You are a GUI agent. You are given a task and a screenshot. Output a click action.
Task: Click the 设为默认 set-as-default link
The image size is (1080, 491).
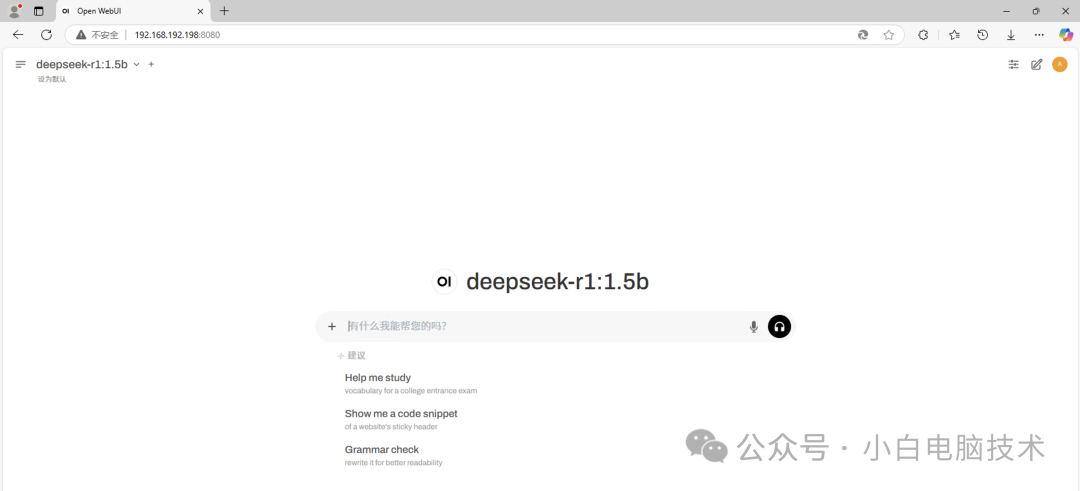coord(52,79)
